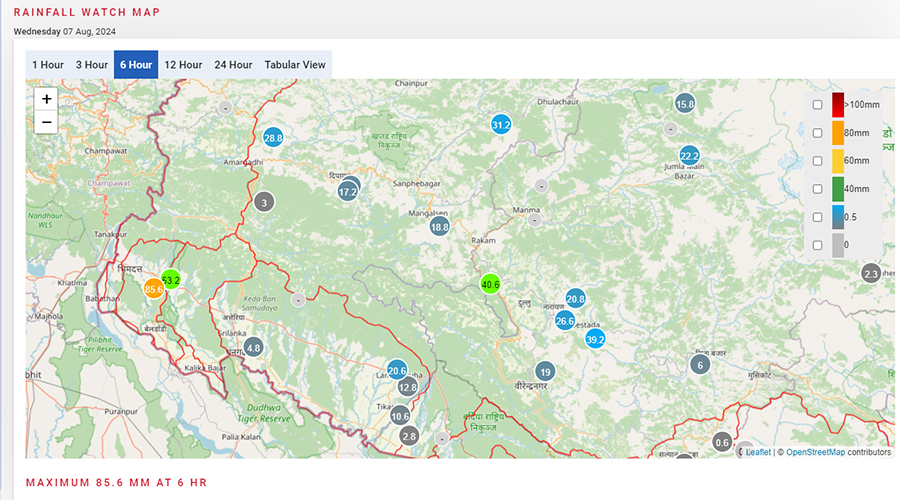Switch to the 24 Hour tab
The image size is (900, 500).
pos(233,65)
